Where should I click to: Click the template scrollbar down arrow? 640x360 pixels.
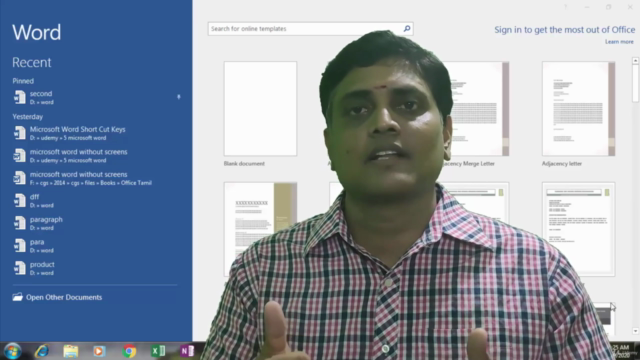(636, 331)
